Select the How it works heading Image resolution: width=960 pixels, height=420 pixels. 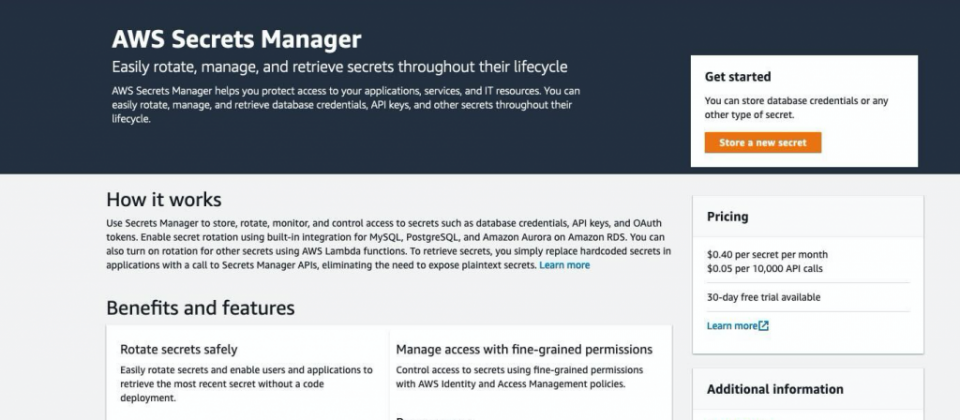click(164, 200)
